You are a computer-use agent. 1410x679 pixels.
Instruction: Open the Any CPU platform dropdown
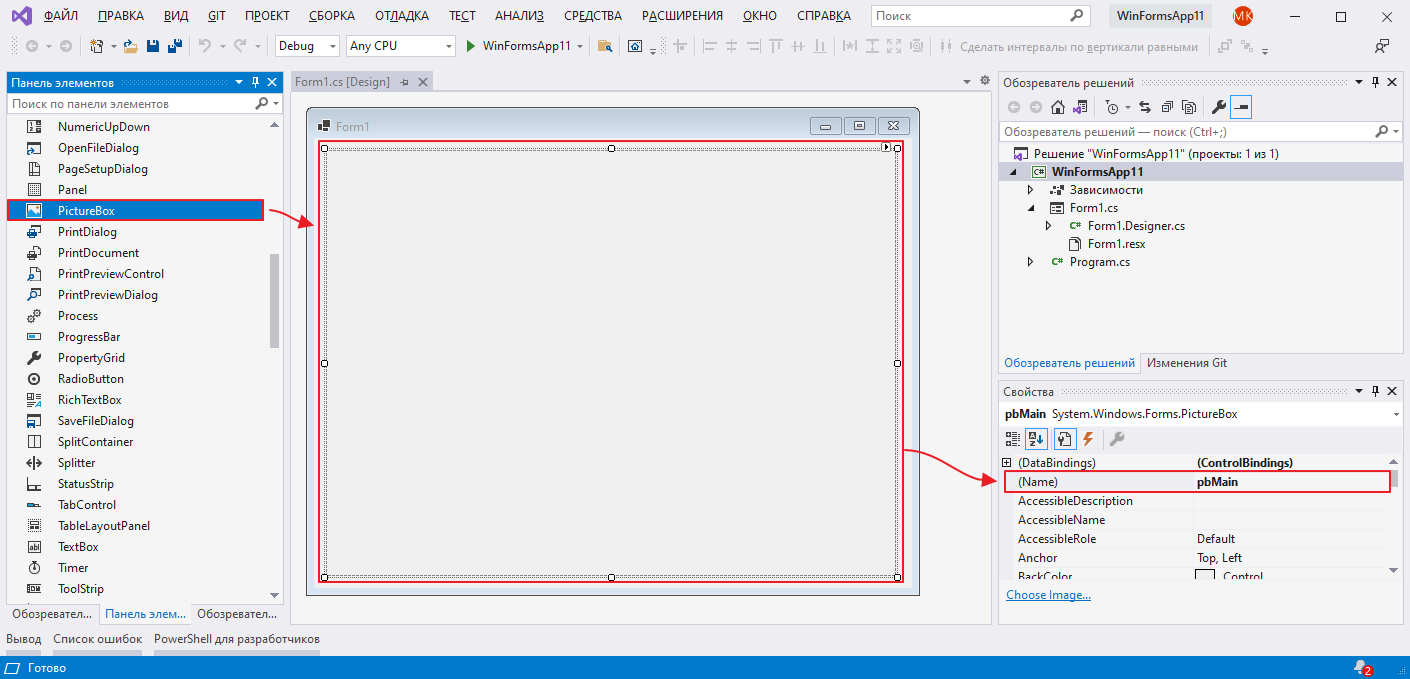(x=400, y=46)
